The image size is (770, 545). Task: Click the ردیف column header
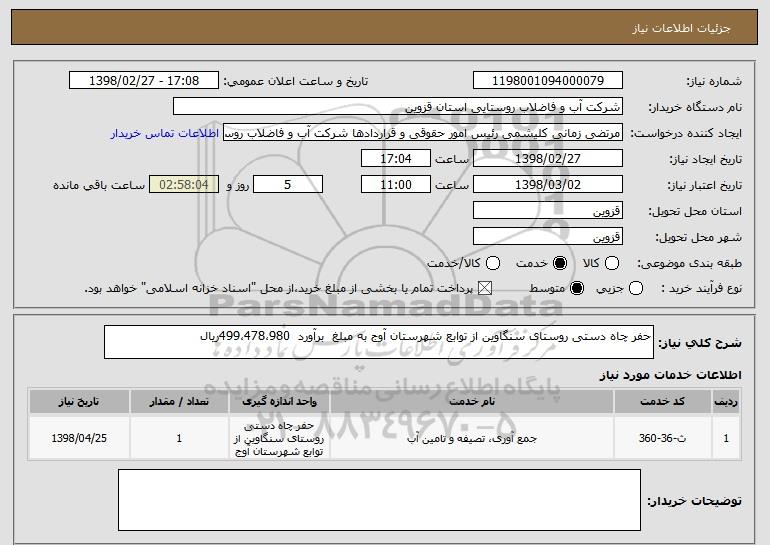click(726, 402)
